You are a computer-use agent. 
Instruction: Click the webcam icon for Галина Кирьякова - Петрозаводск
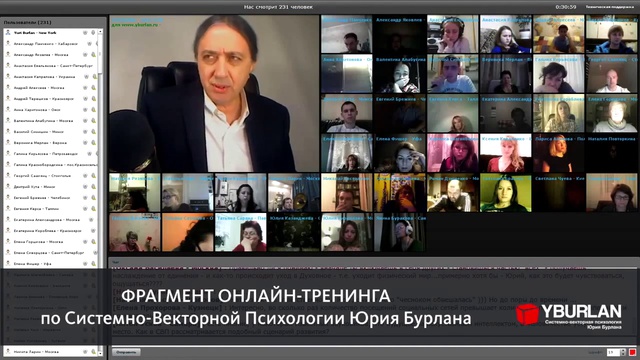coord(89,154)
